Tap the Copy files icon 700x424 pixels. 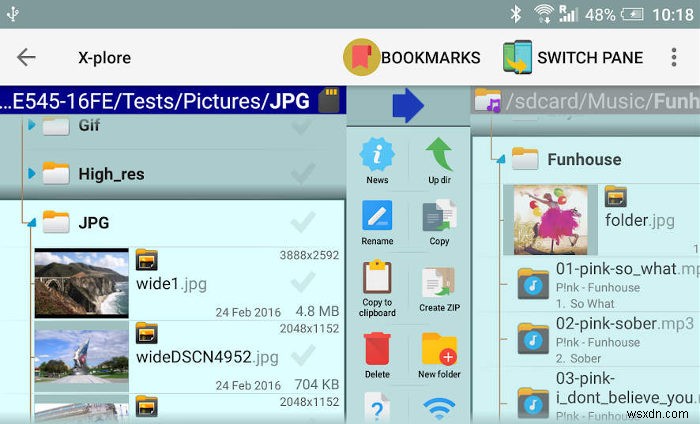coord(439,215)
